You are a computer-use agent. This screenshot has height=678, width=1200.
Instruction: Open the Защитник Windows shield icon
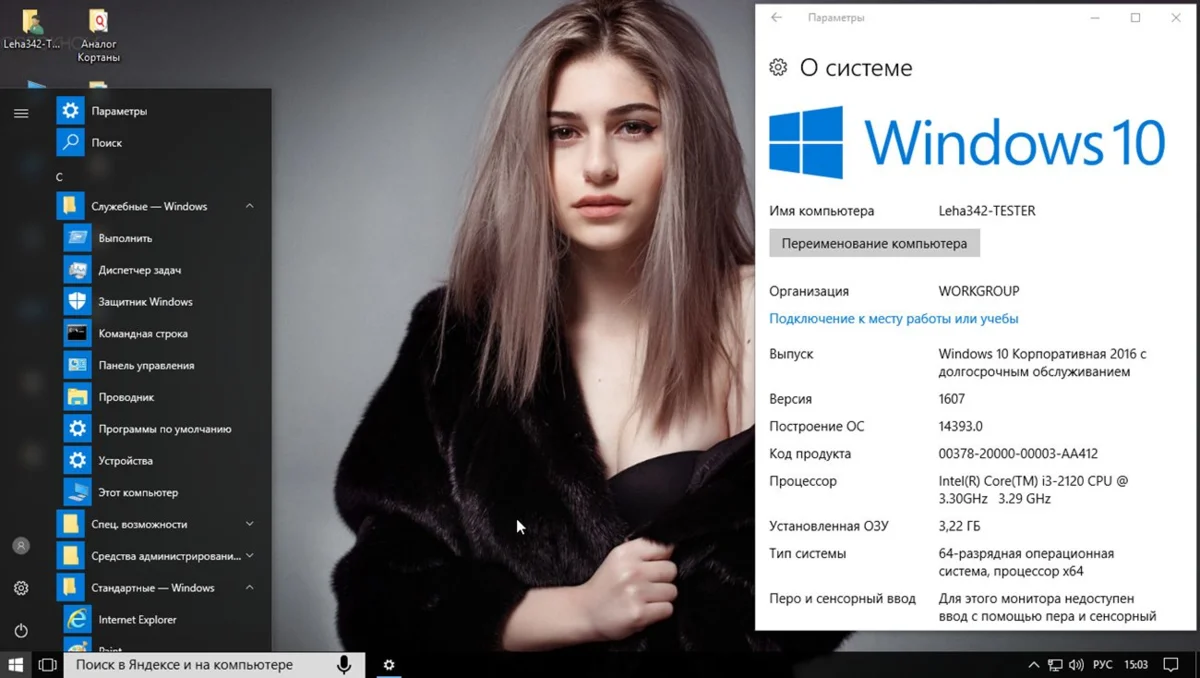click(78, 302)
